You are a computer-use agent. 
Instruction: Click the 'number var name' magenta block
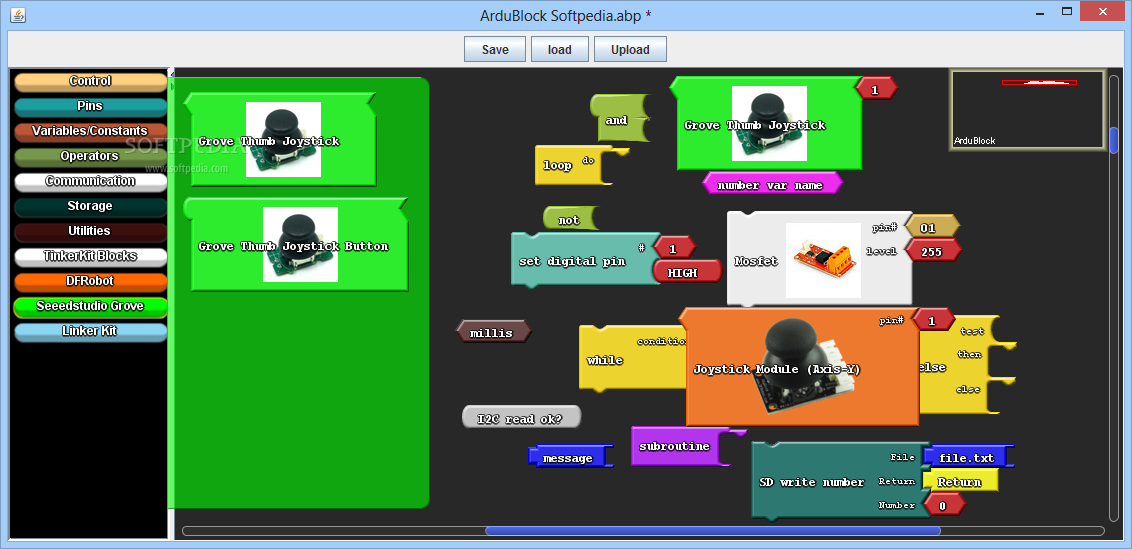point(772,185)
